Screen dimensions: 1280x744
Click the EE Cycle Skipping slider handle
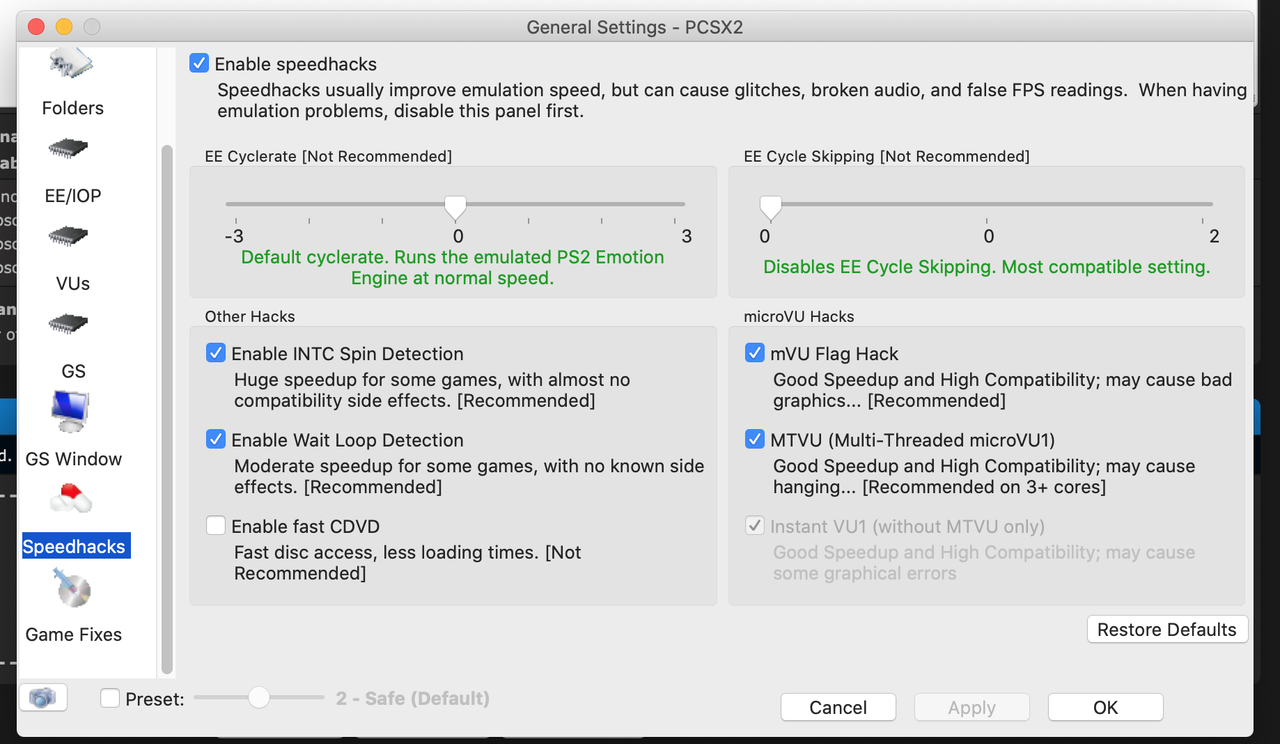(x=770, y=207)
